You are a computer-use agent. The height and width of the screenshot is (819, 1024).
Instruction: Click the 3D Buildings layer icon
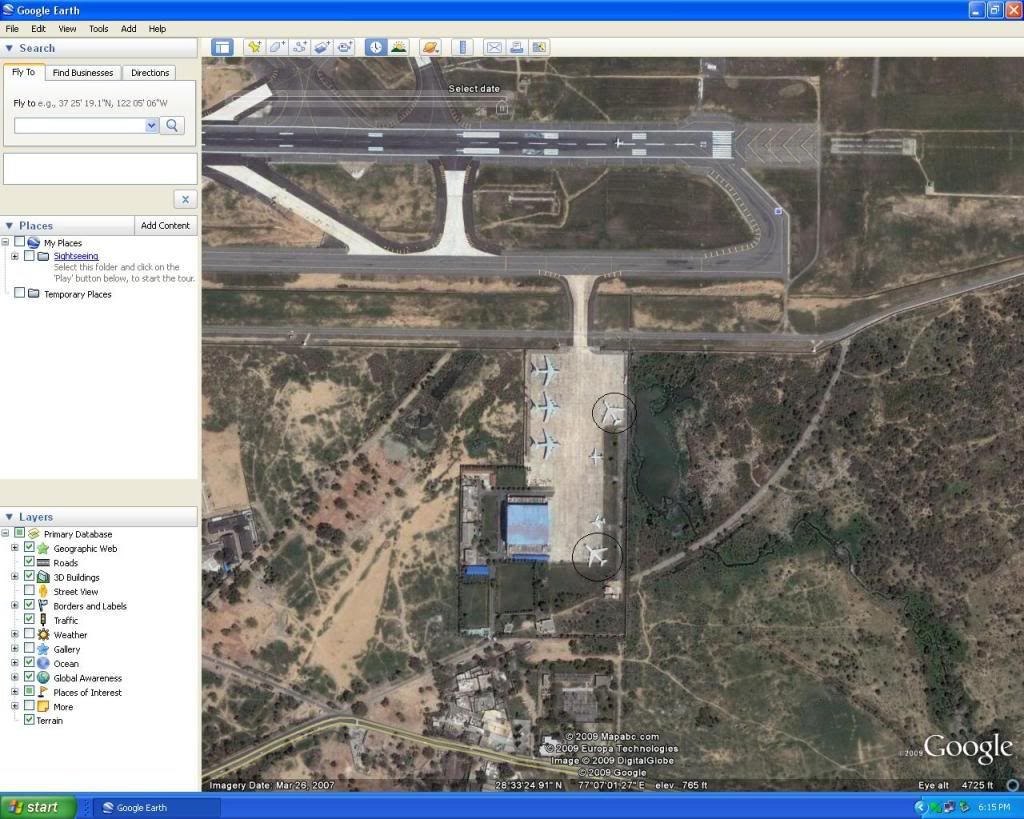pos(43,577)
